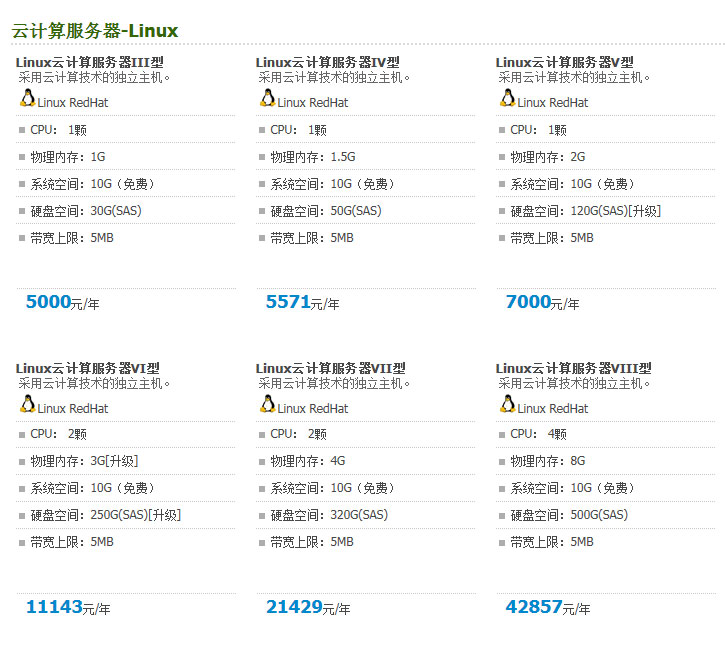
Task: Open the Linux云计算服务器VIII型 title link
Action: (573, 368)
